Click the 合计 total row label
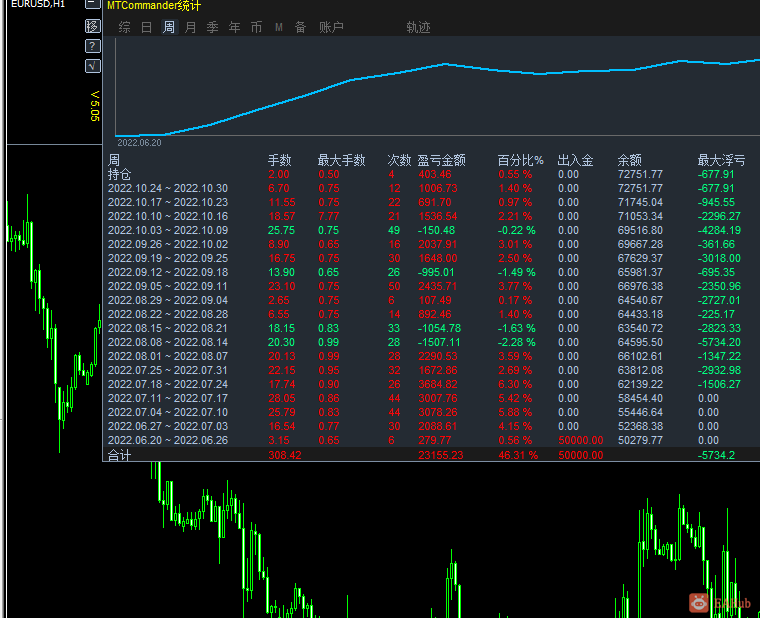The height and width of the screenshot is (618, 760). click(119, 456)
